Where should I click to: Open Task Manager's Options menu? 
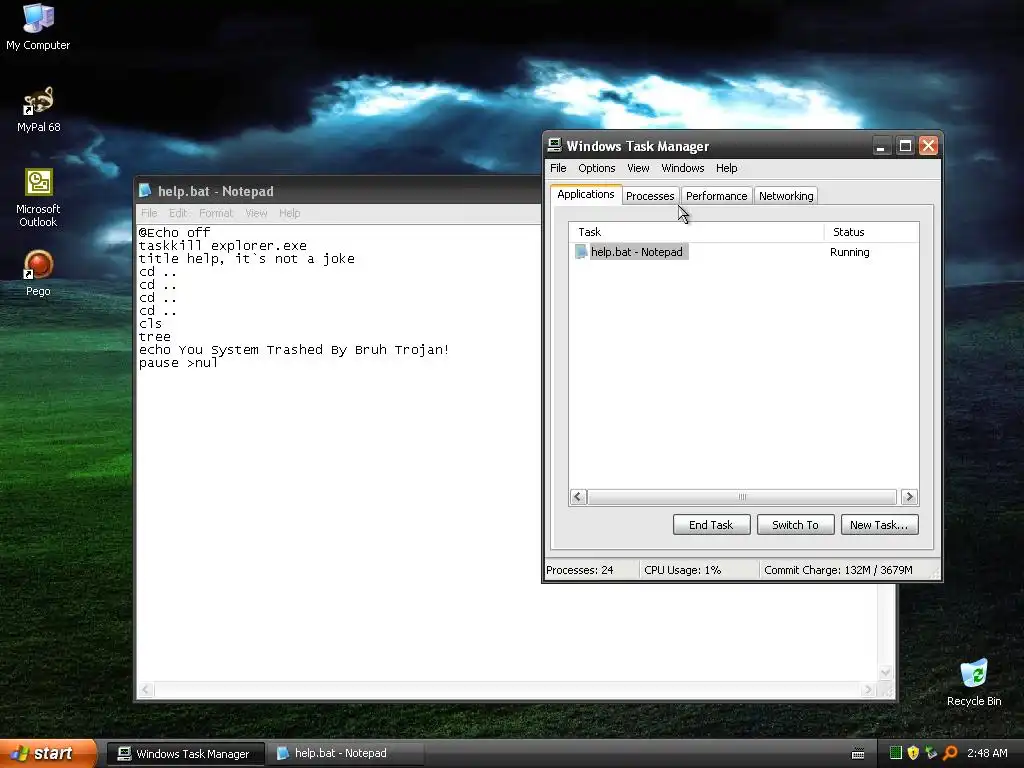click(596, 168)
